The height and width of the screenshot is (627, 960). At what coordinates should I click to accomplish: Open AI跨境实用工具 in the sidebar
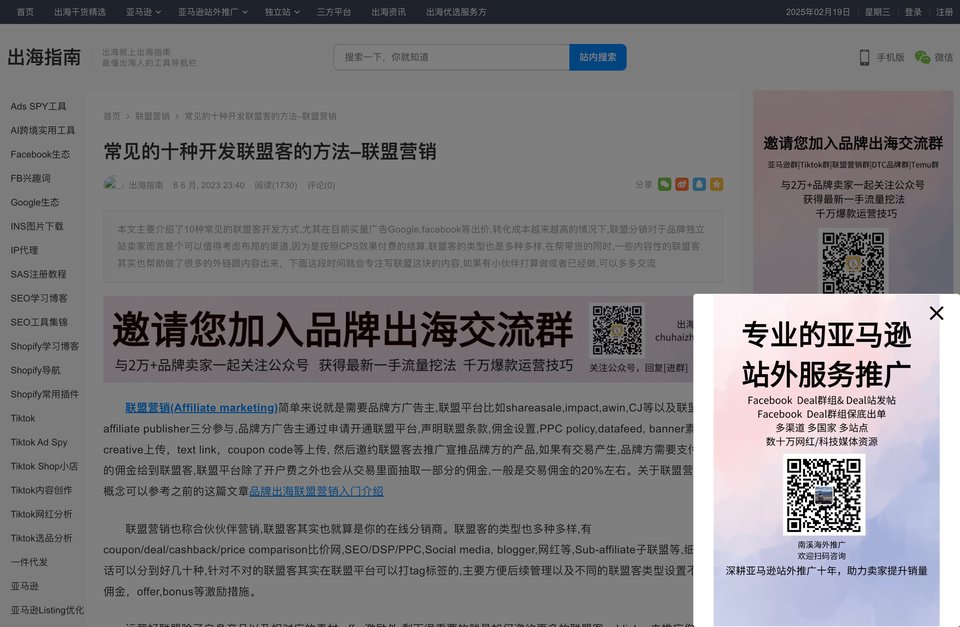[43, 130]
